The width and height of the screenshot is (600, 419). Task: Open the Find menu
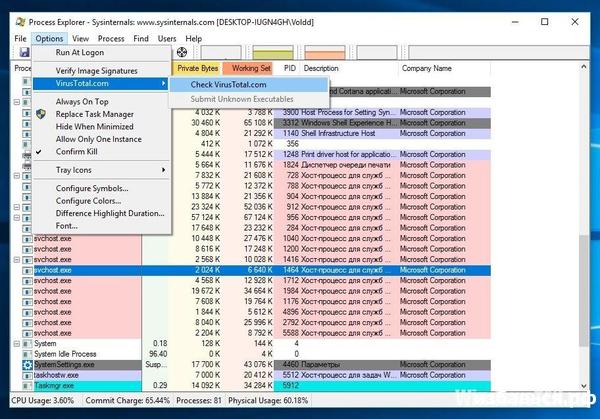coord(141,39)
